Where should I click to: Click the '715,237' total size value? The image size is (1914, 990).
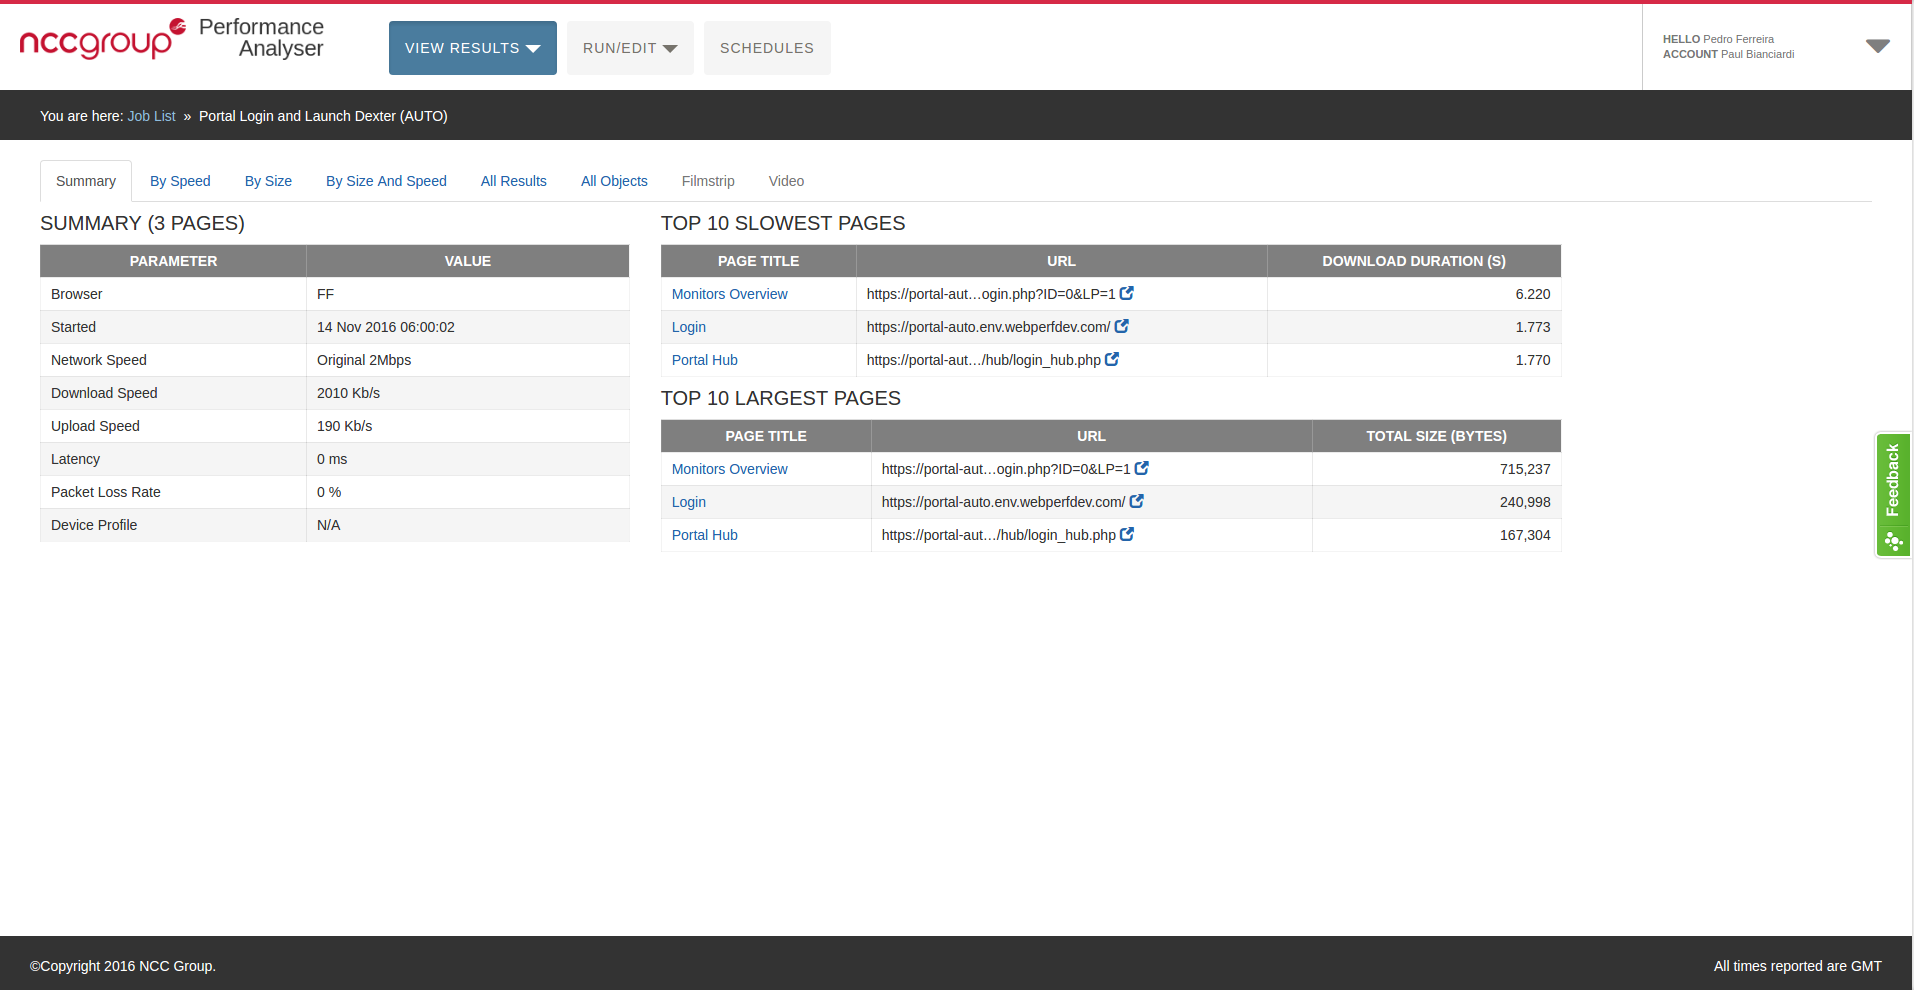click(x=1525, y=469)
